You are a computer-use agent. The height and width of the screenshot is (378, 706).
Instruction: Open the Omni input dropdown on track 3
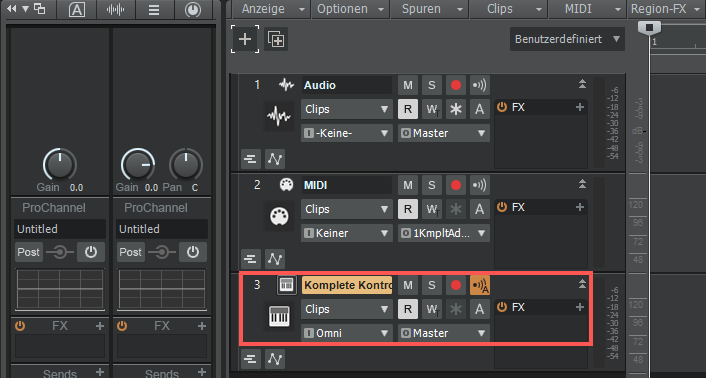347,333
